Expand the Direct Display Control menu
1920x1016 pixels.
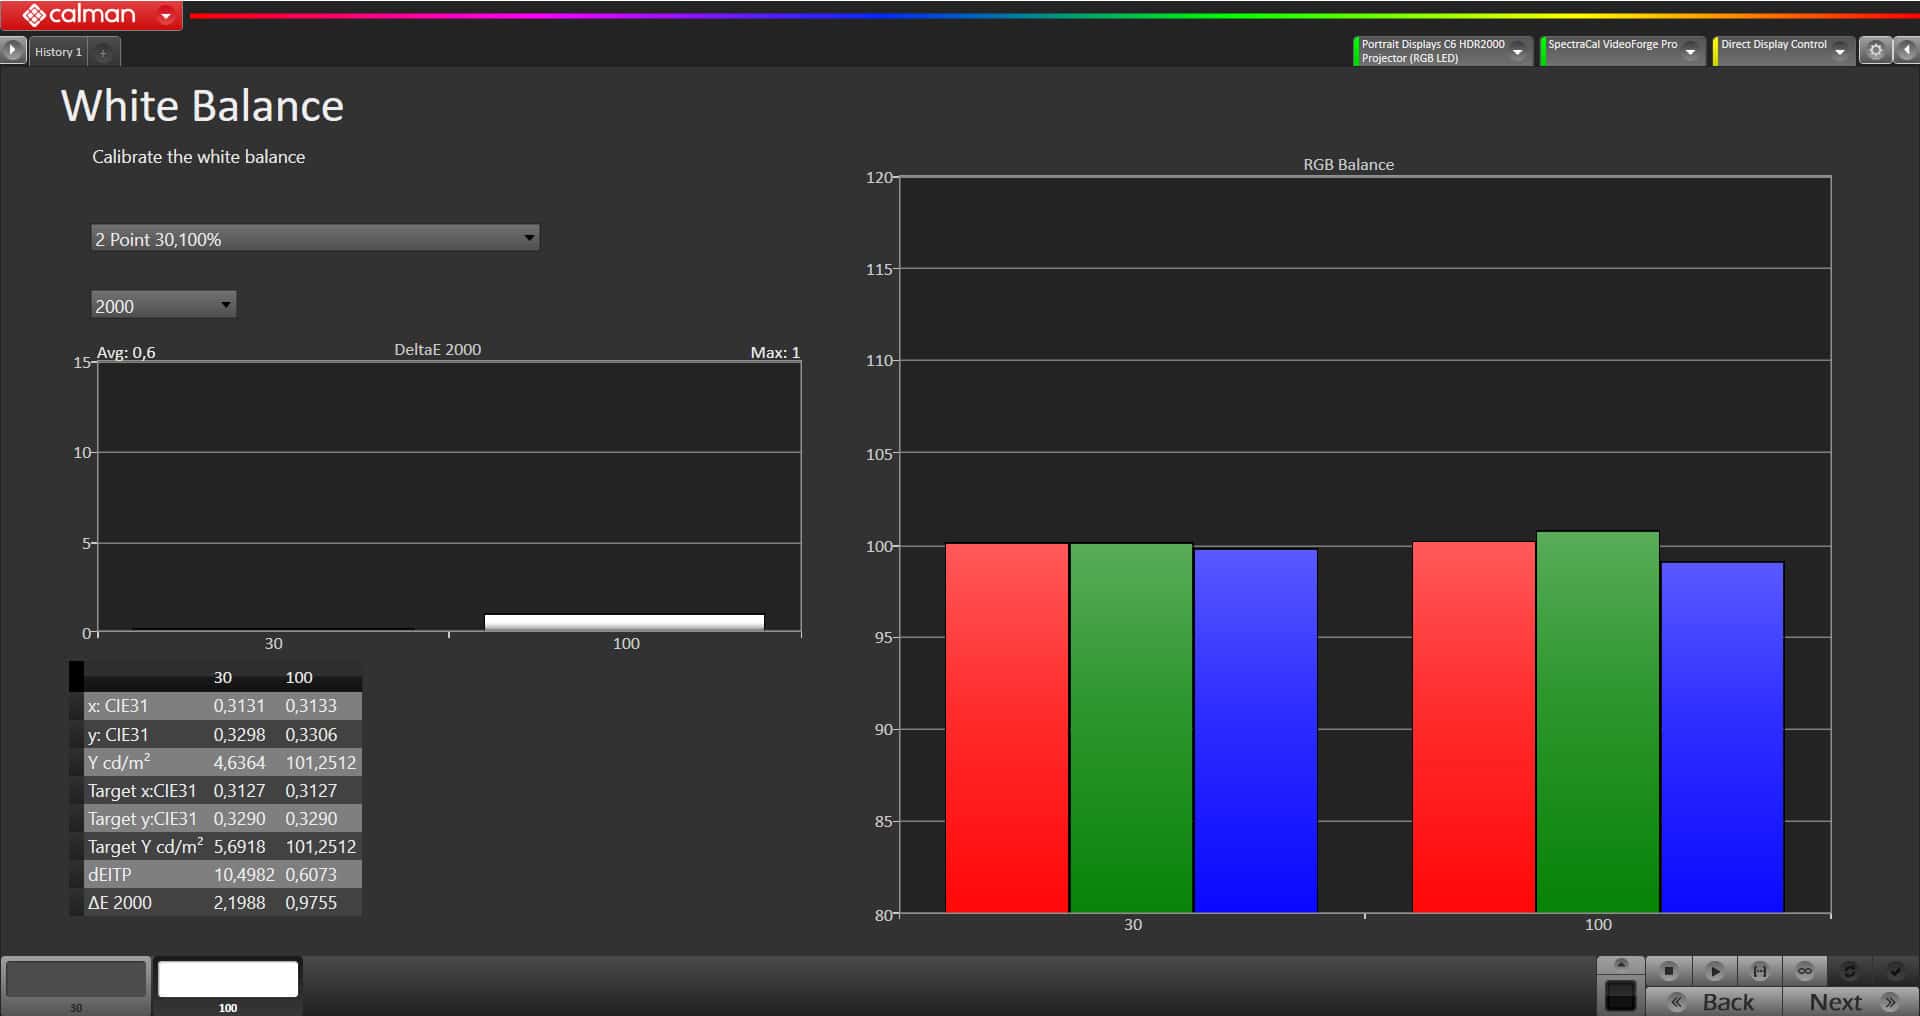(1840, 51)
